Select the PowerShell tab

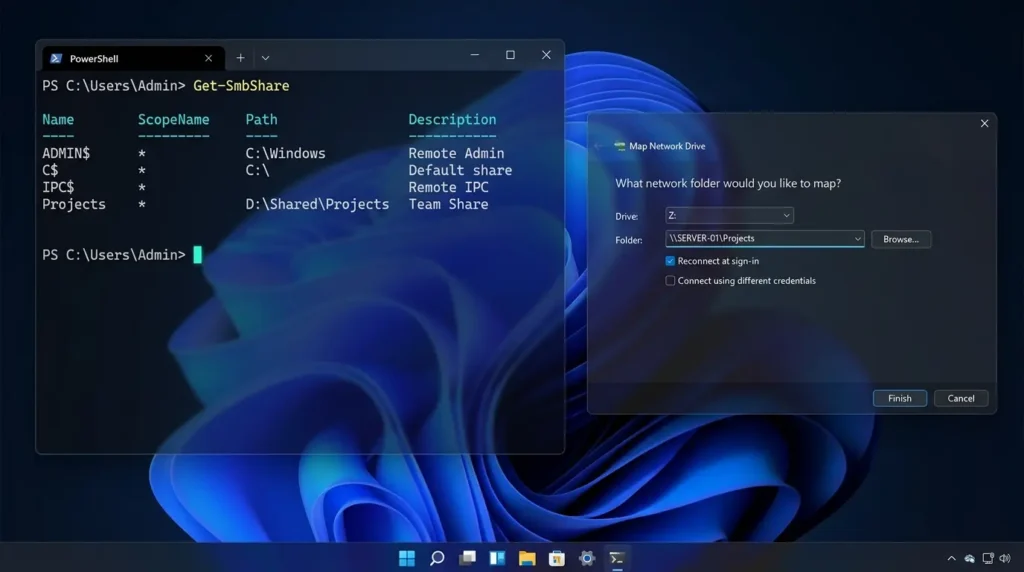133,58
